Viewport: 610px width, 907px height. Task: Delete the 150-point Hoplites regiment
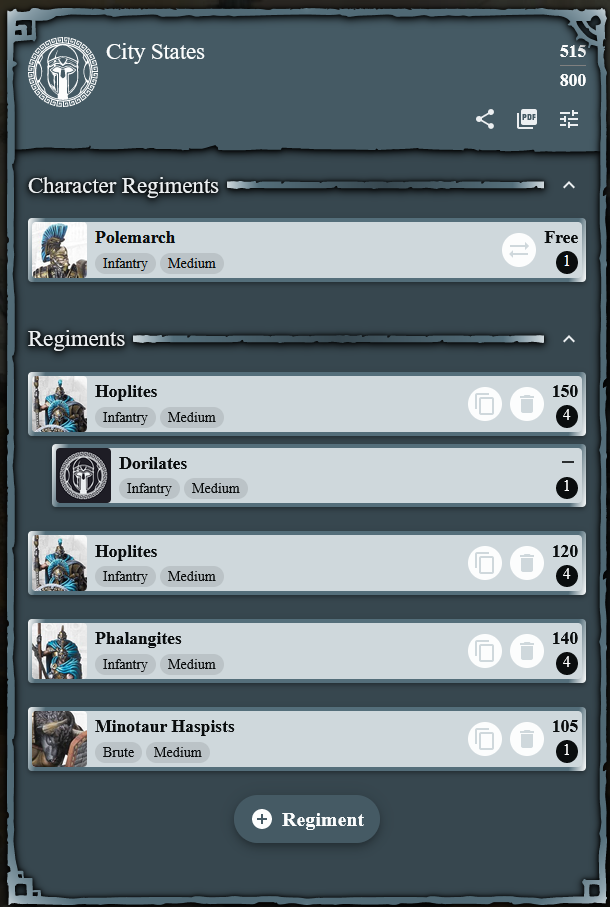point(527,404)
